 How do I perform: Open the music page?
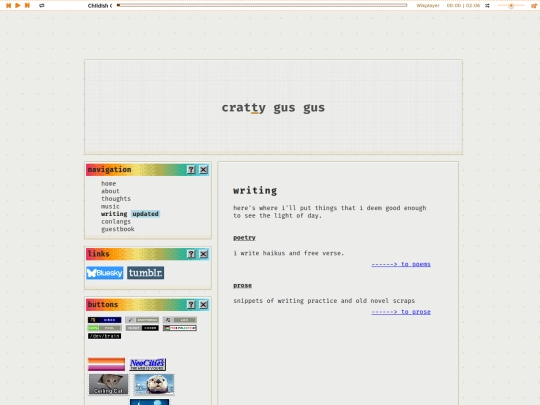point(110,206)
